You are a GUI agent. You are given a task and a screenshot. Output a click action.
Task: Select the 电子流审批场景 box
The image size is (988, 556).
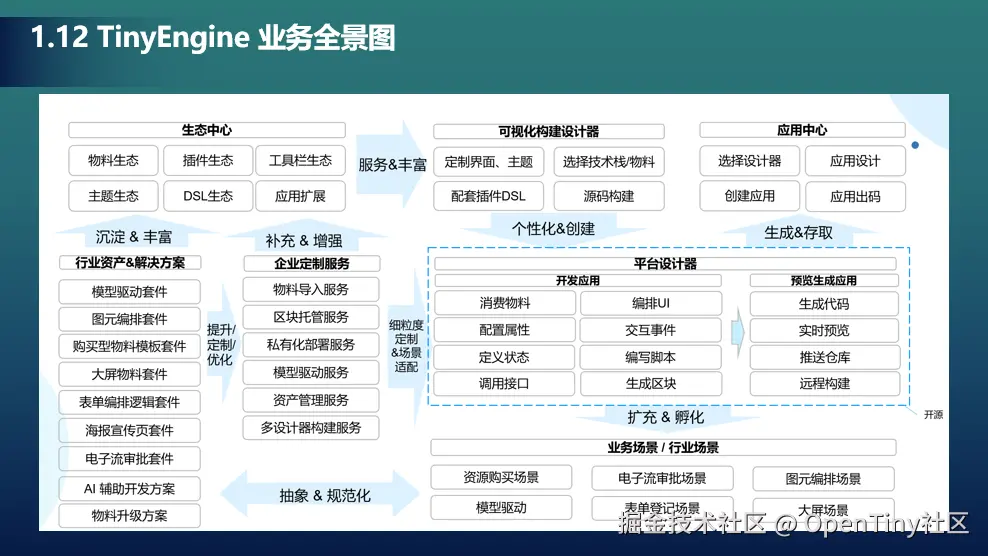coord(662,478)
